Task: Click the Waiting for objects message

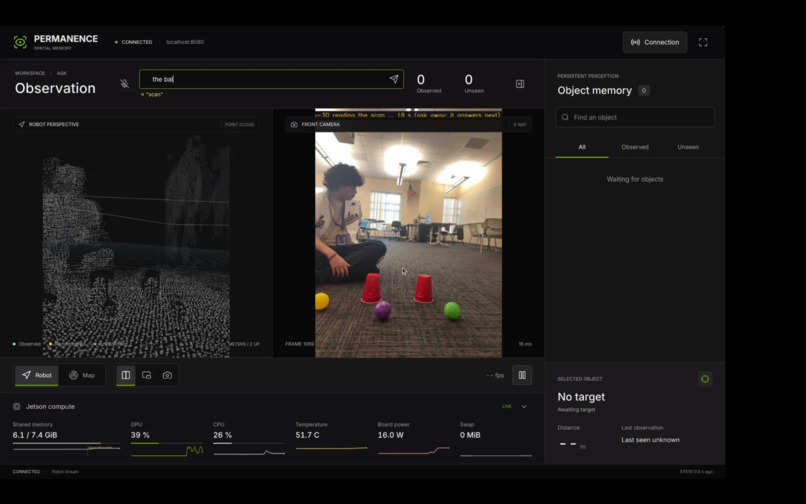Action: coord(635,179)
